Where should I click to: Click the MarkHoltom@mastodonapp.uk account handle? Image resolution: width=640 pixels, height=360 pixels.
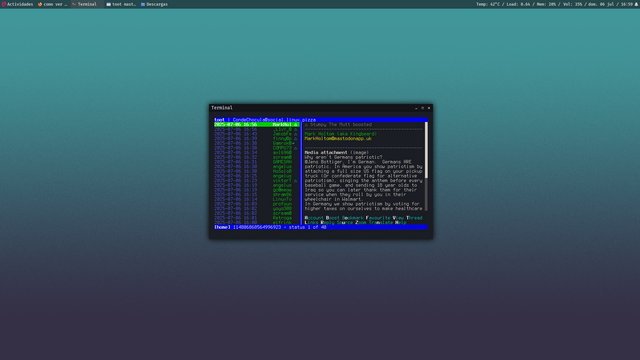[338, 139]
